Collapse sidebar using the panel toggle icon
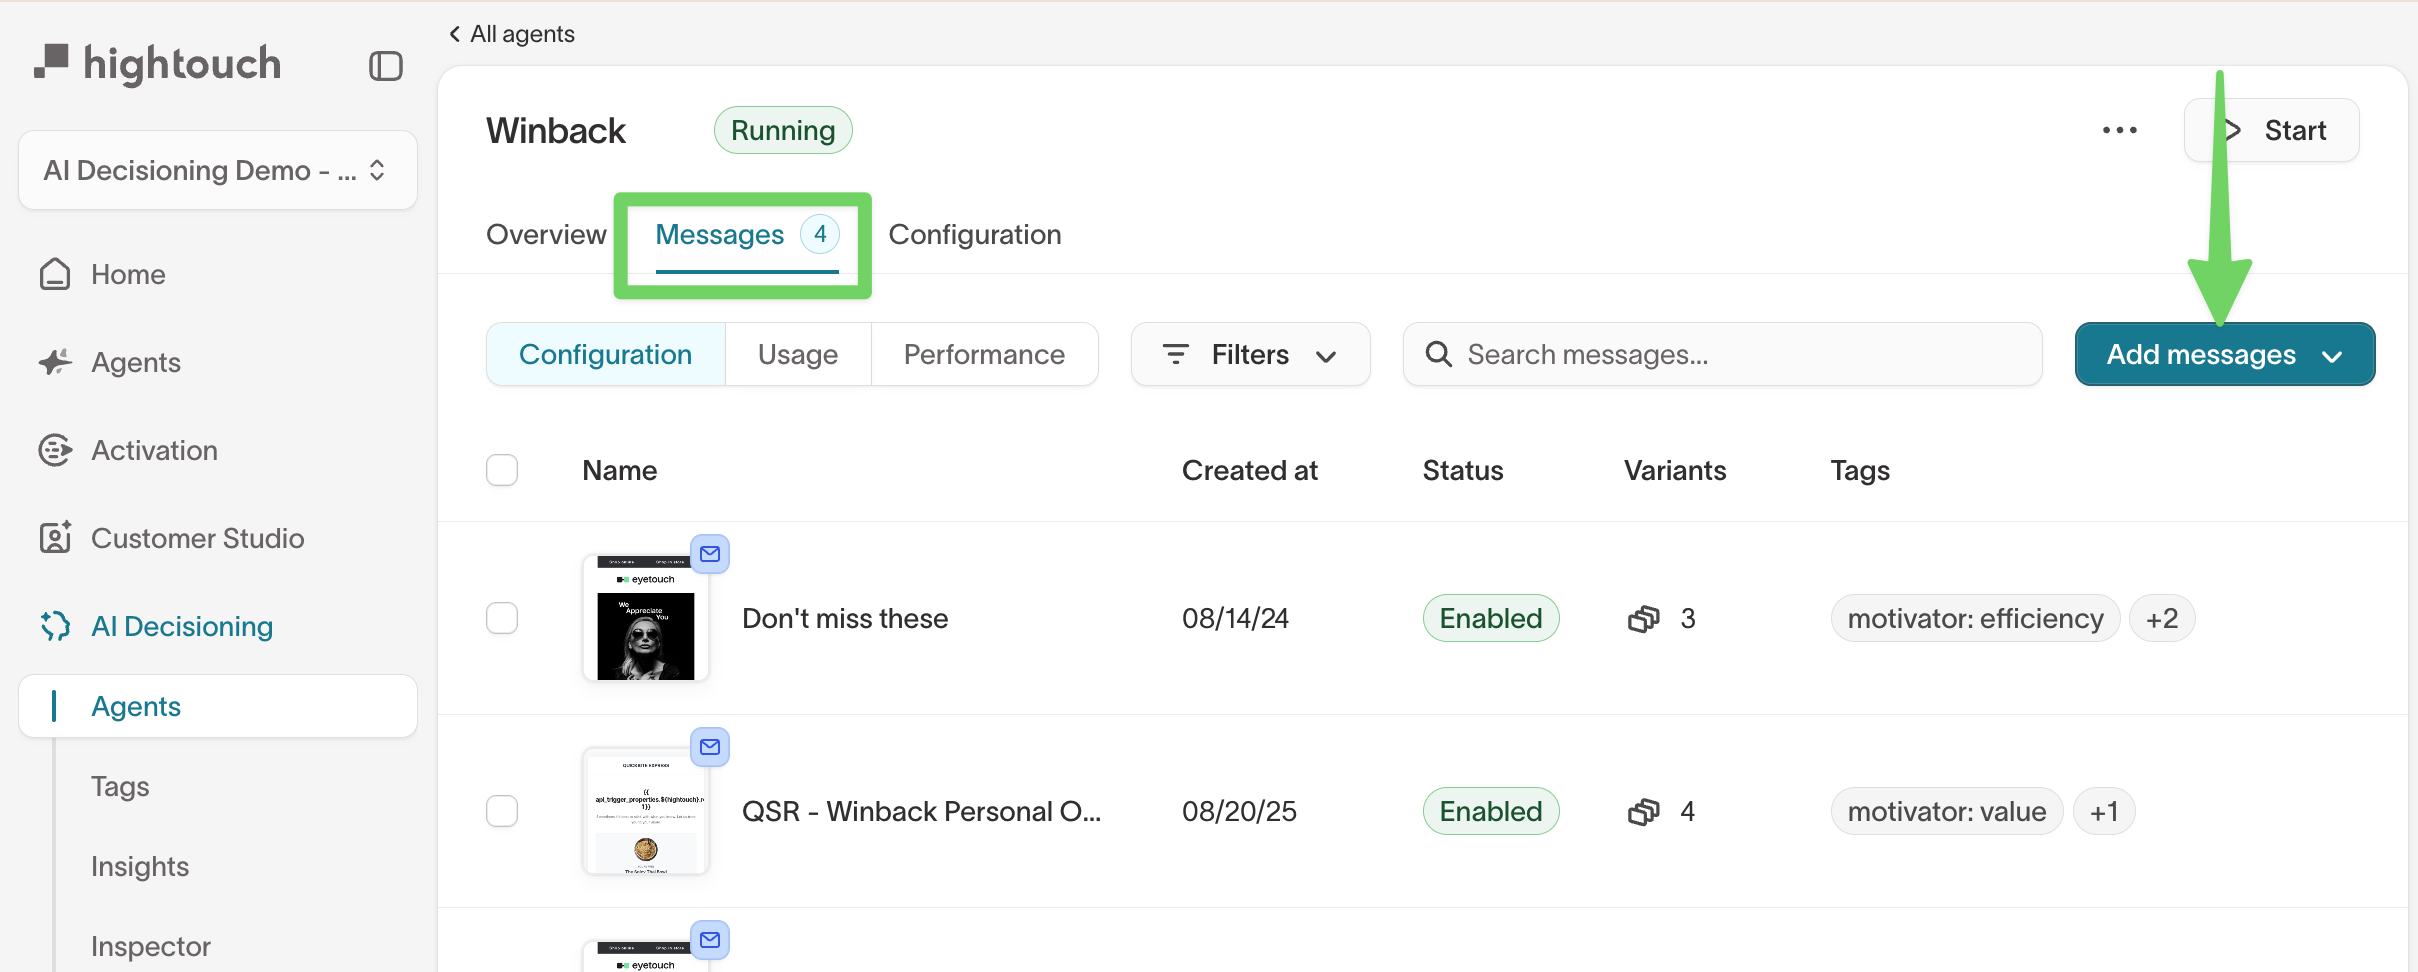This screenshot has width=2418, height=972. pos(385,66)
